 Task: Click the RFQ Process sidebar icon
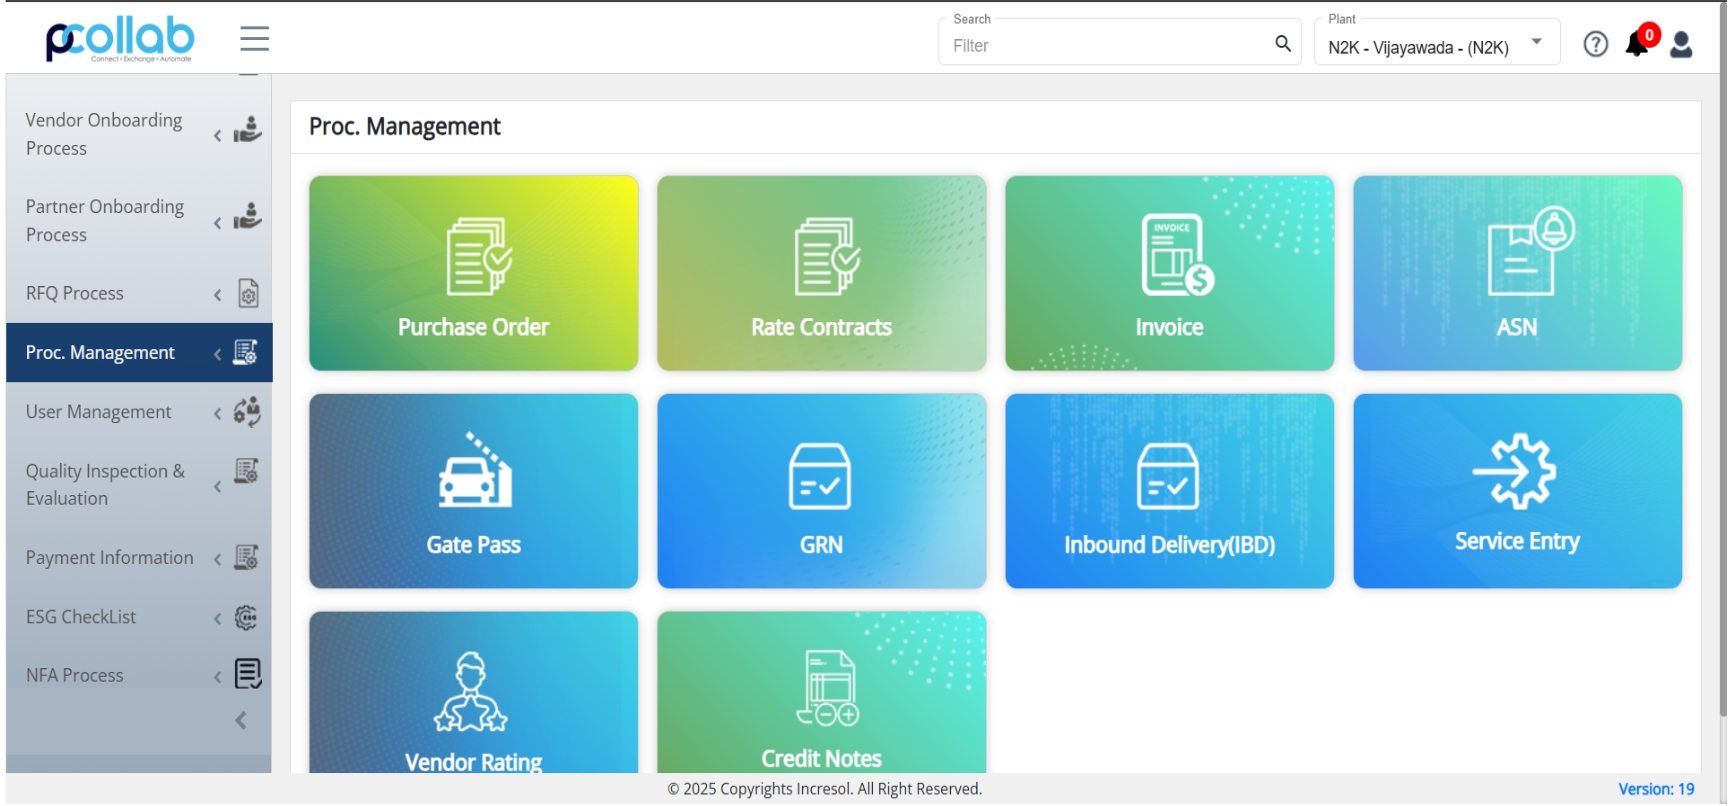coord(249,294)
